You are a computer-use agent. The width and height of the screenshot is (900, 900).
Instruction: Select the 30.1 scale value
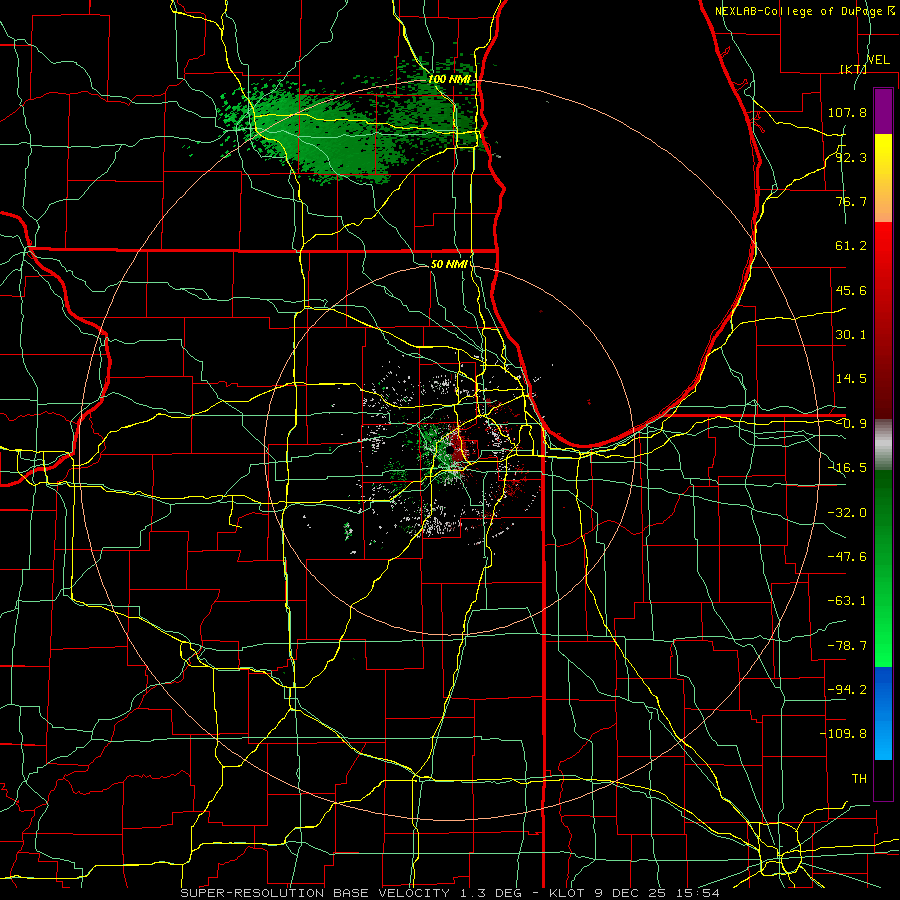coord(851,335)
